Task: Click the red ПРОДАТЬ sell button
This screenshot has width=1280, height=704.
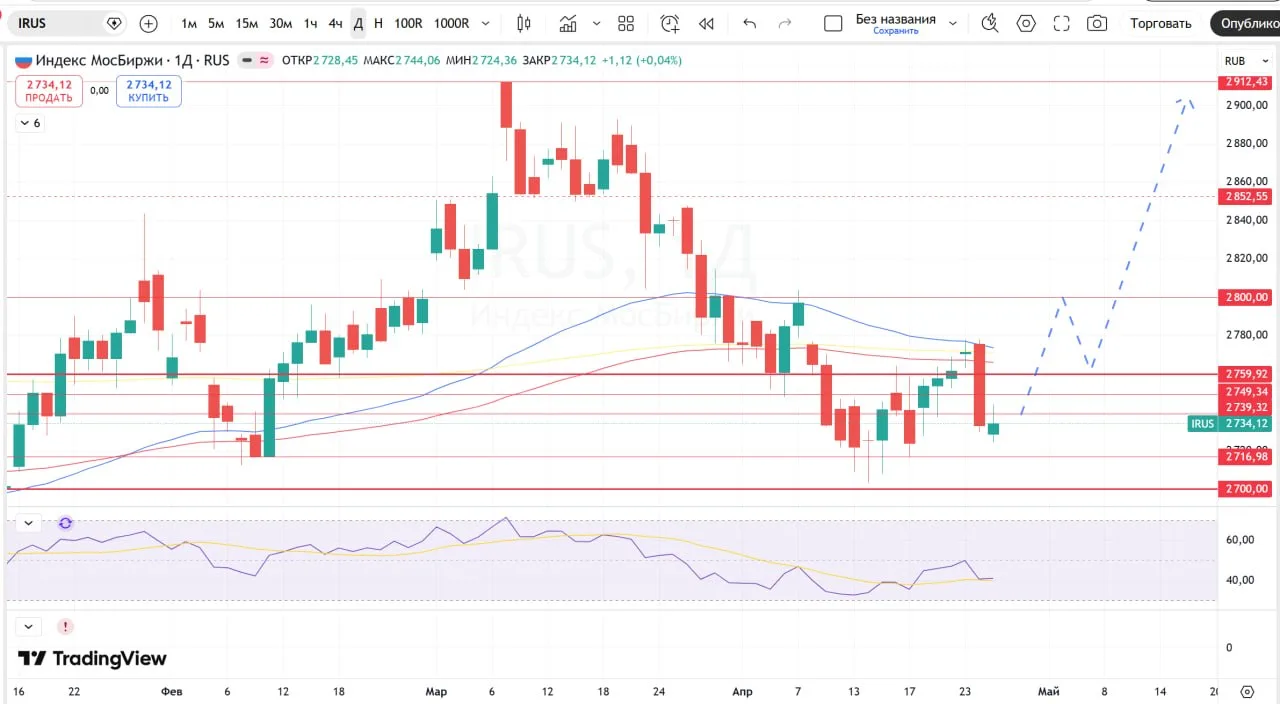Action: click(x=49, y=91)
